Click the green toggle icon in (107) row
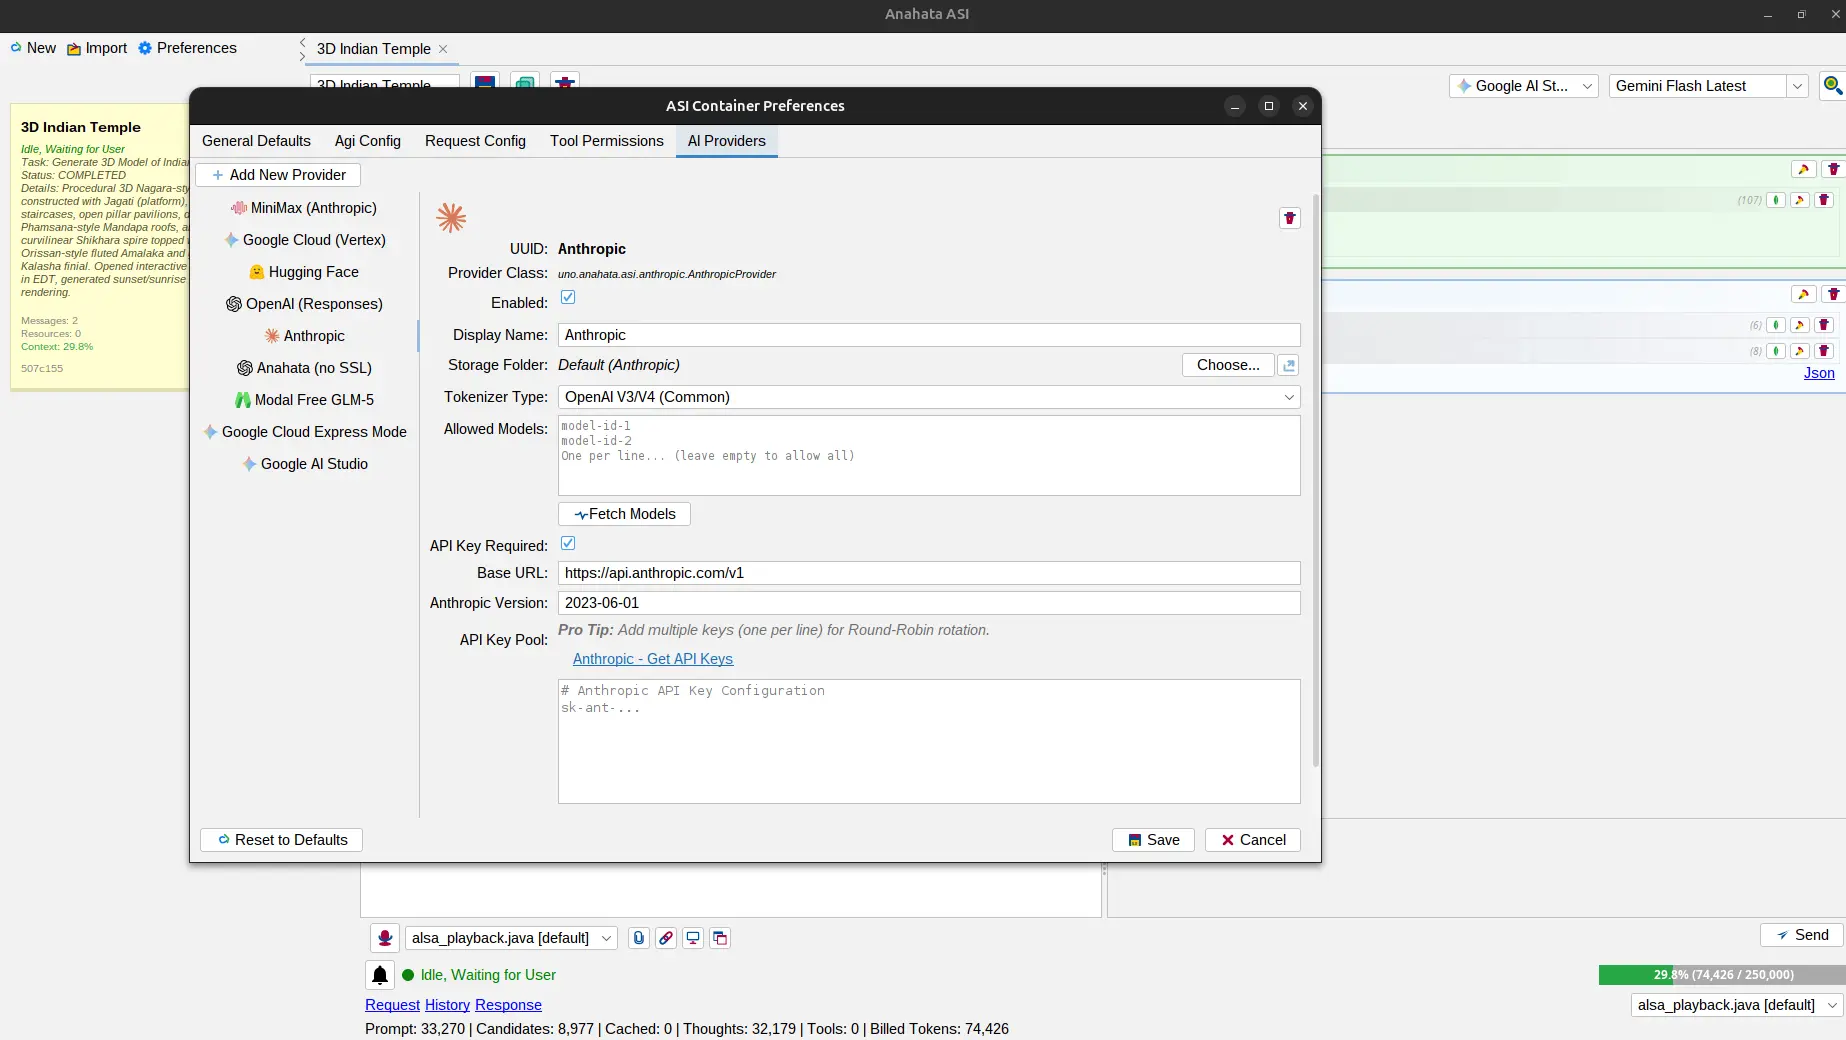This screenshot has width=1846, height=1040. [x=1776, y=200]
